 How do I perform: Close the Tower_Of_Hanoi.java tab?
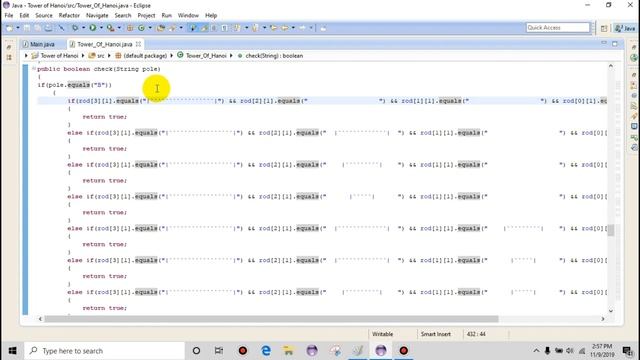(138, 44)
